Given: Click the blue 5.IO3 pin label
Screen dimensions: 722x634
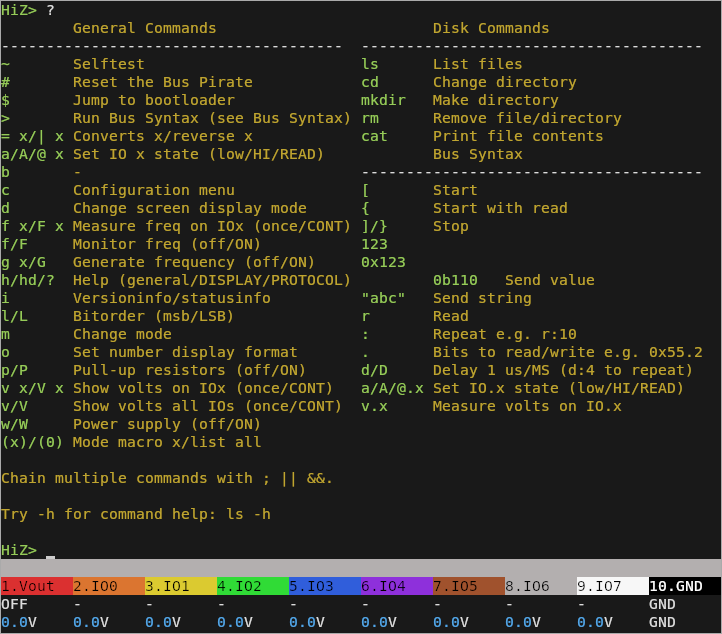Looking at the screenshot, I should pos(324,586).
